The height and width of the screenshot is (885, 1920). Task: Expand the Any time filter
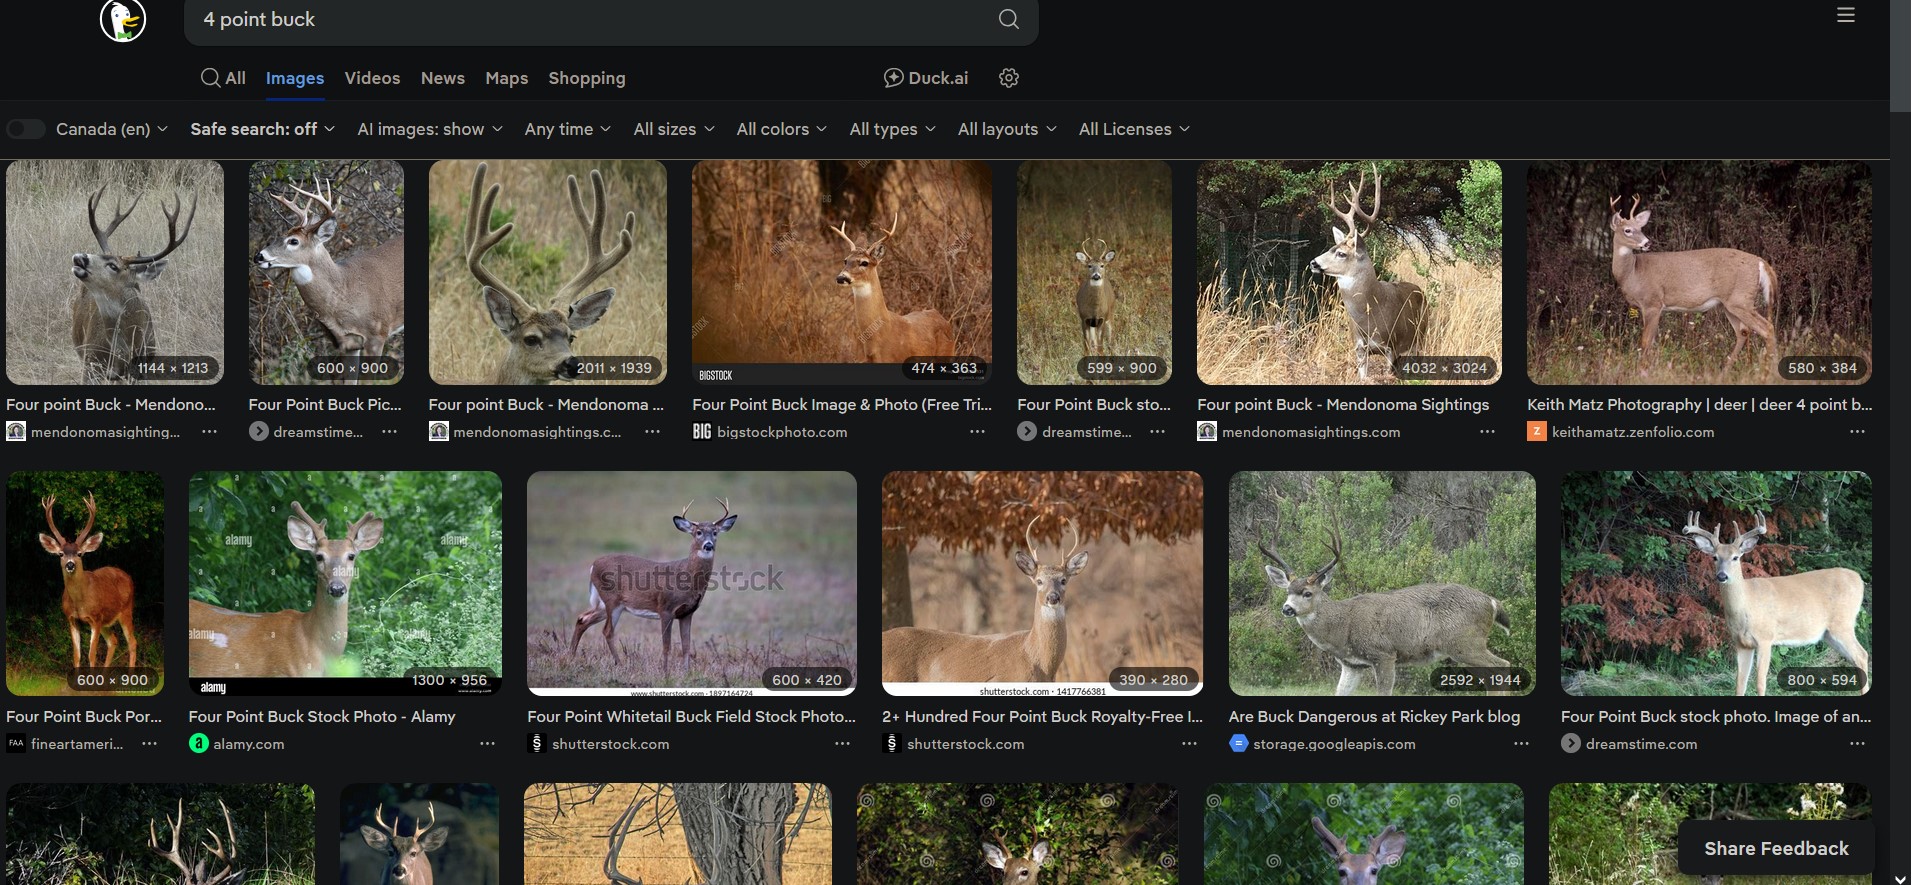[568, 129]
